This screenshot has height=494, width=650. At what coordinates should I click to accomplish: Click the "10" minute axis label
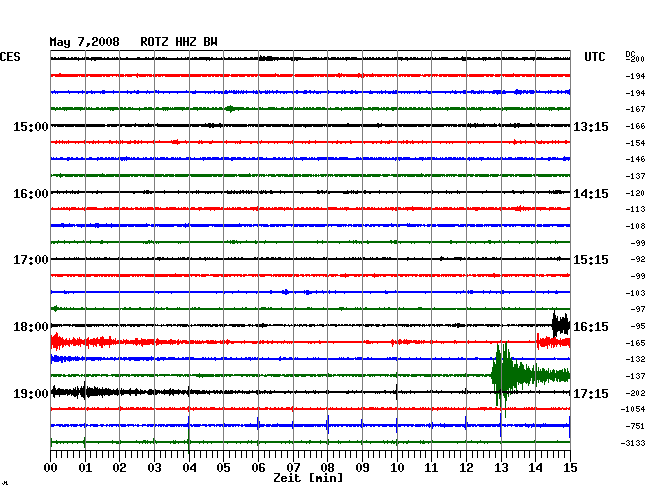pyautogui.click(x=397, y=468)
